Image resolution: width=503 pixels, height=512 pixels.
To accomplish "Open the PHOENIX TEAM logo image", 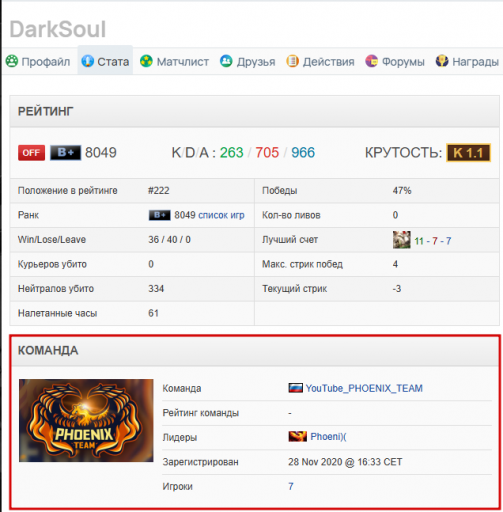I will pos(86,420).
